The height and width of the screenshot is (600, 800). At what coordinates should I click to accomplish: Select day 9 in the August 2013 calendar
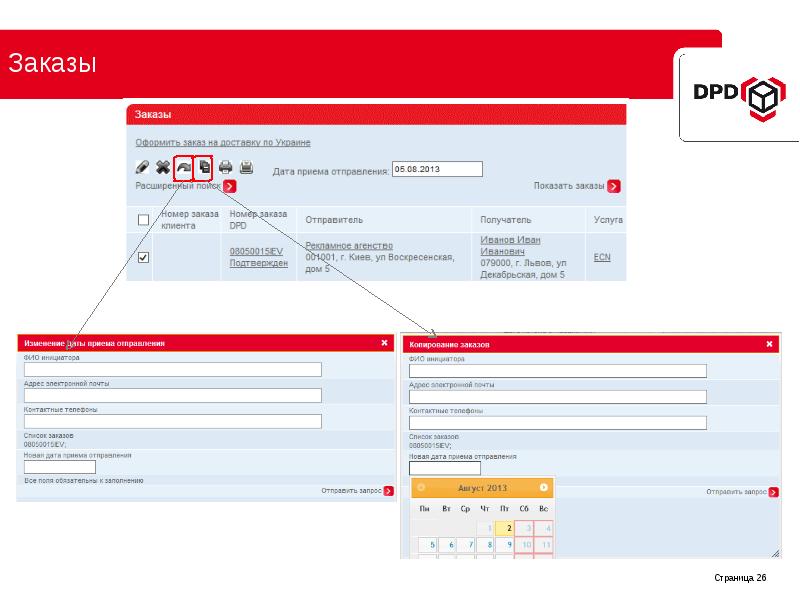pos(509,545)
